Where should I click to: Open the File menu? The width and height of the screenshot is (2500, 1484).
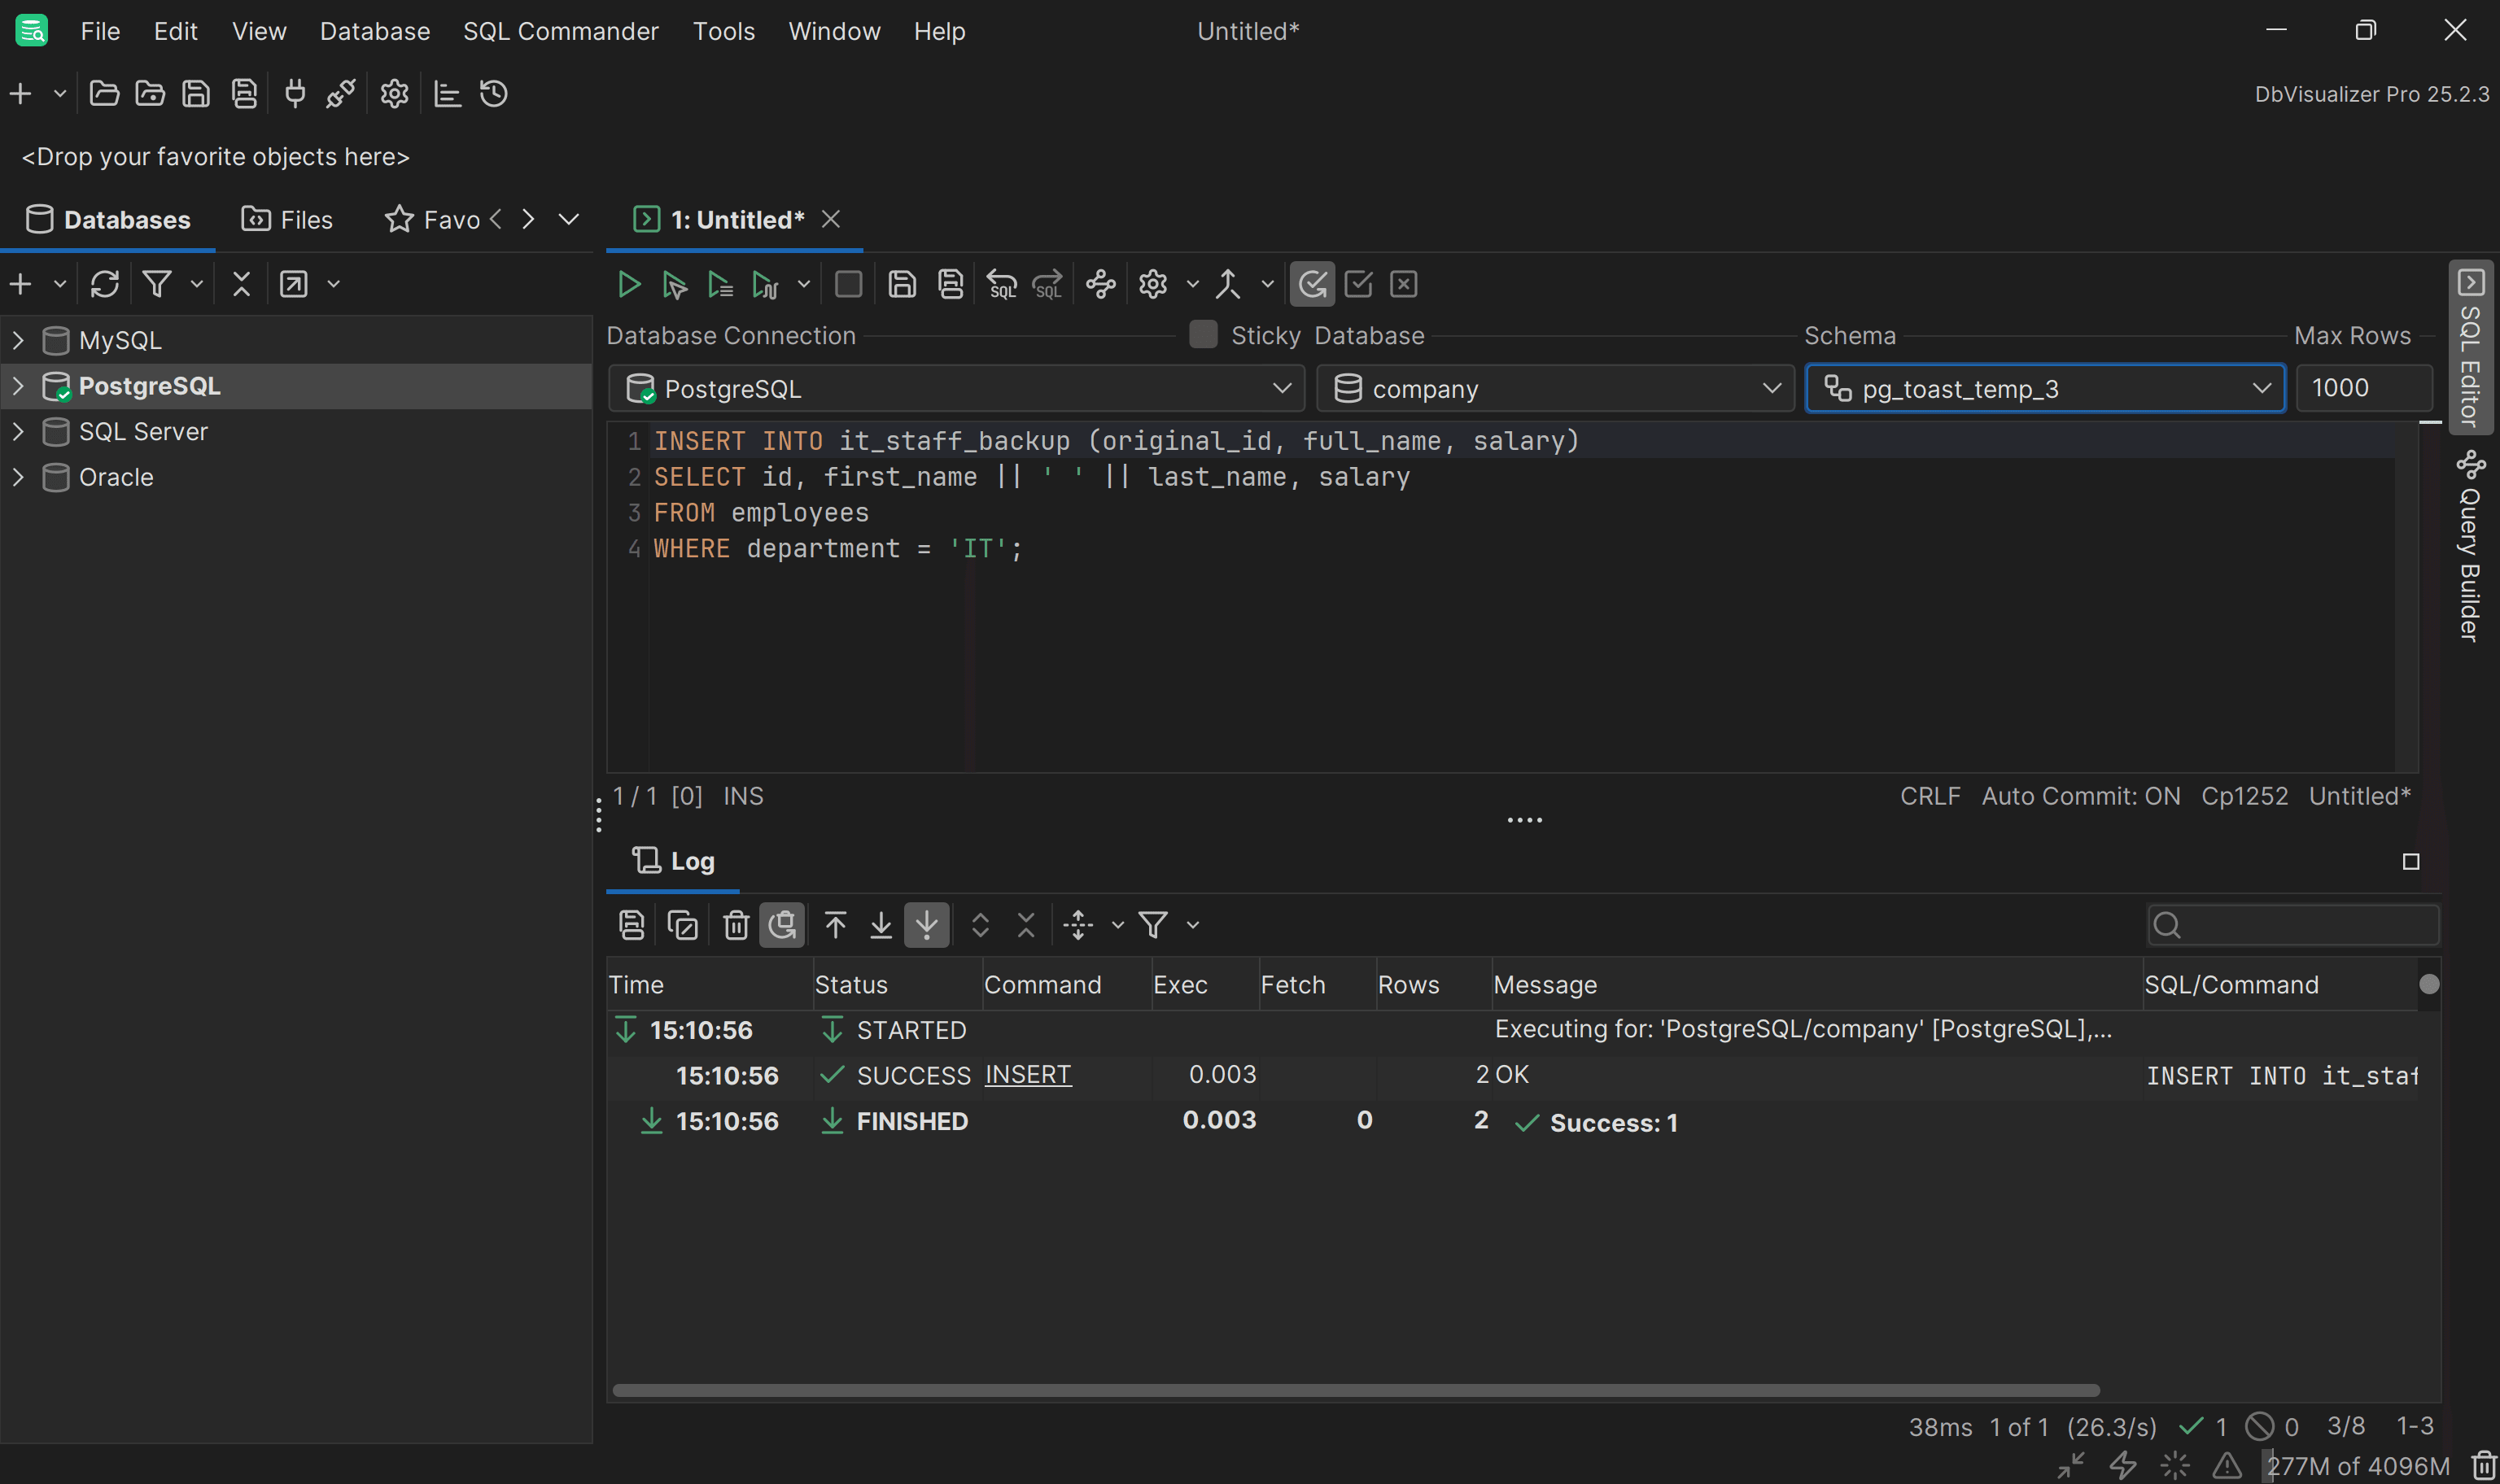tap(100, 31)
